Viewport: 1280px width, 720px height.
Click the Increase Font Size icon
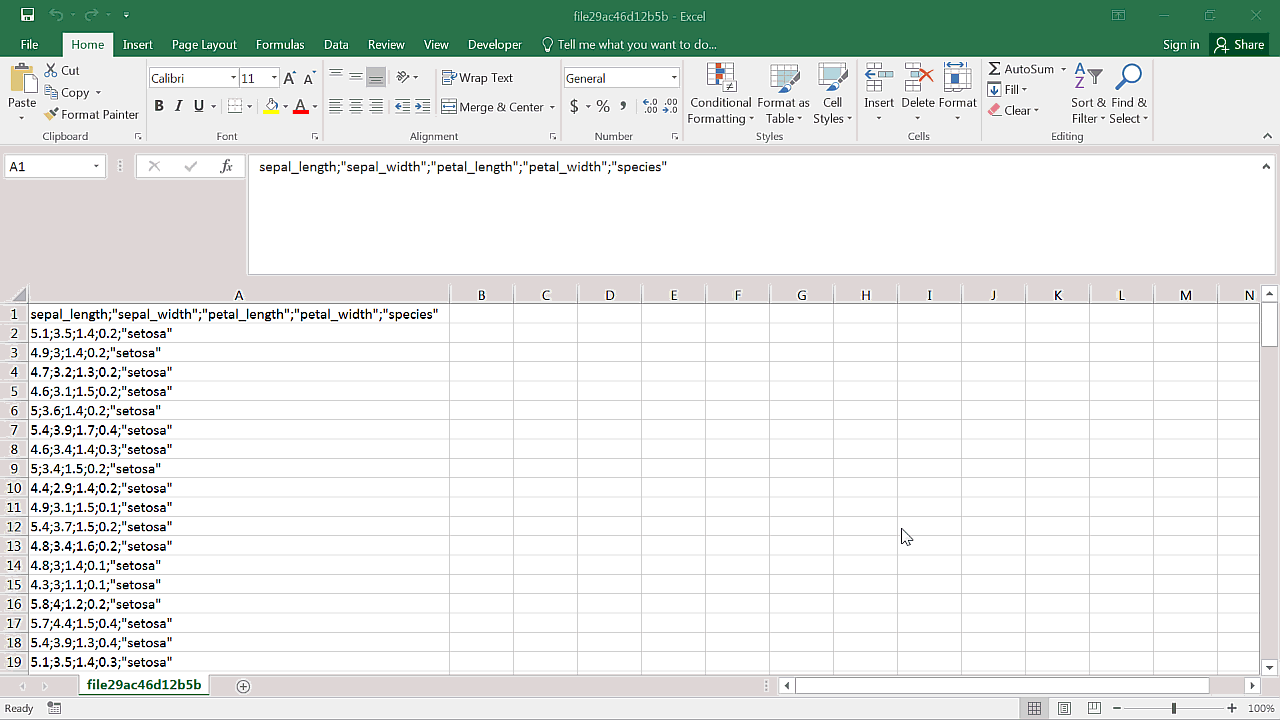tap(289, 78)
